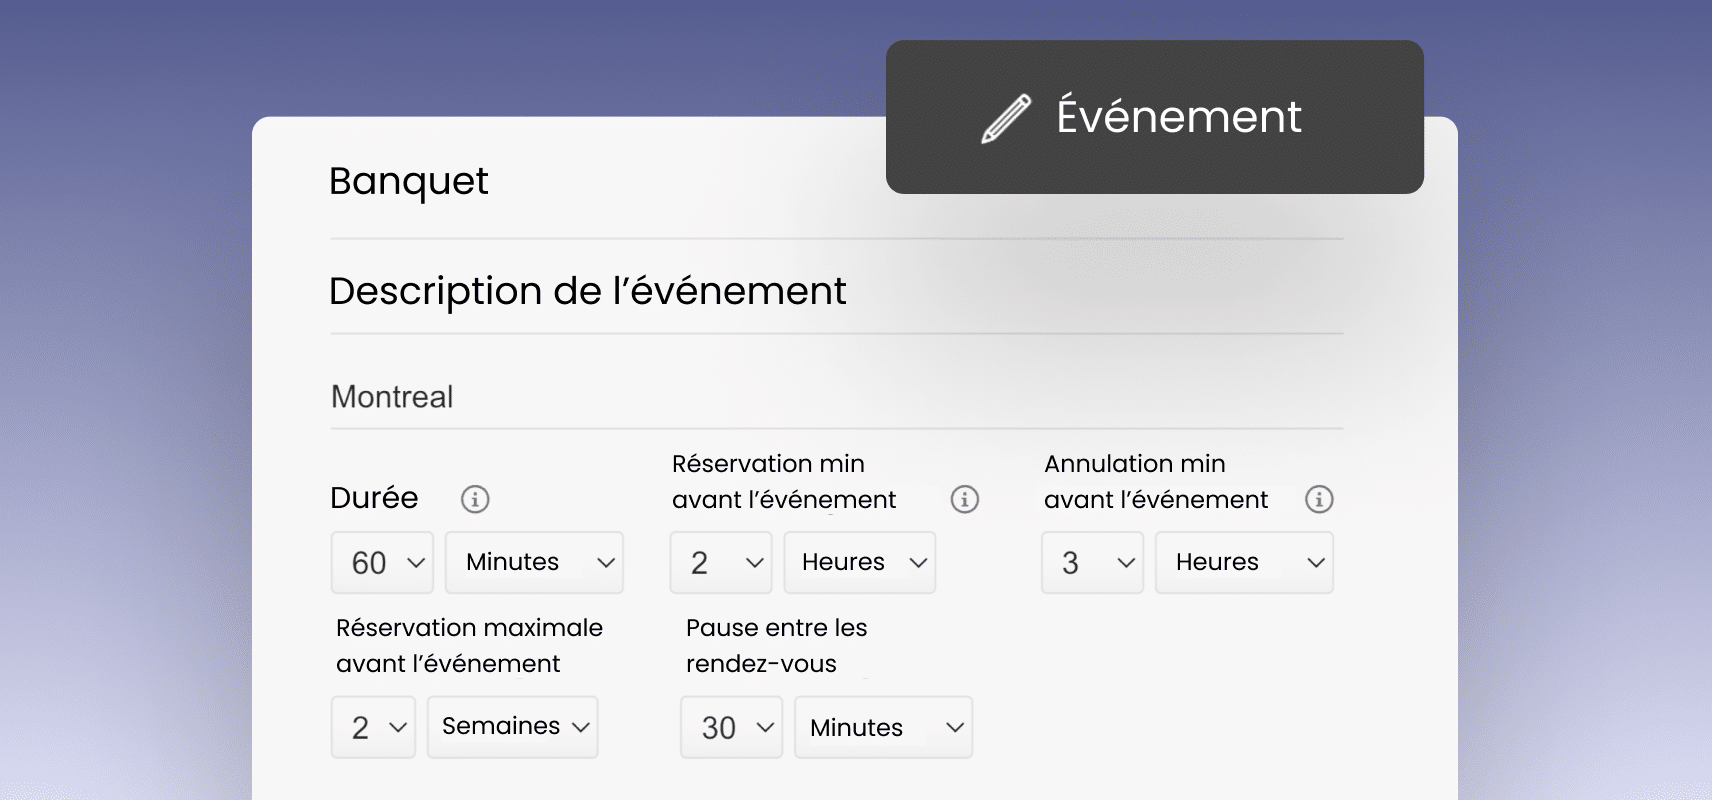1712x800 pixels.
Task: Click the pencil edit icon beside Événement
Action: tap(1006, 118)
